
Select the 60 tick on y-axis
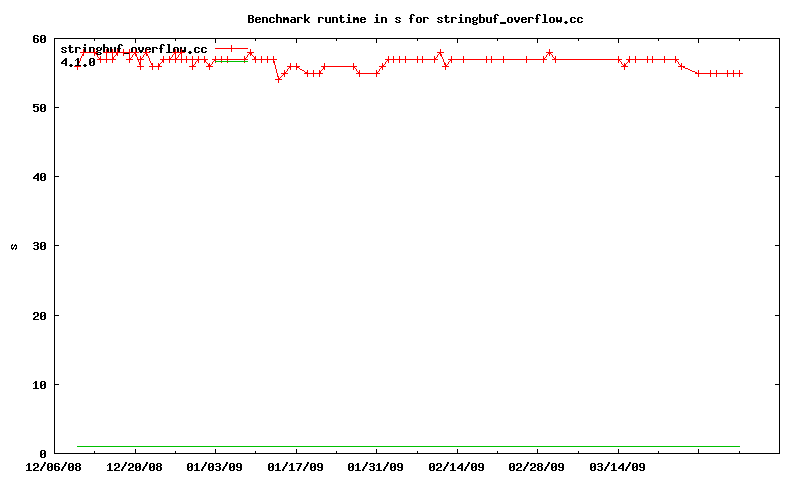[39, 39]
